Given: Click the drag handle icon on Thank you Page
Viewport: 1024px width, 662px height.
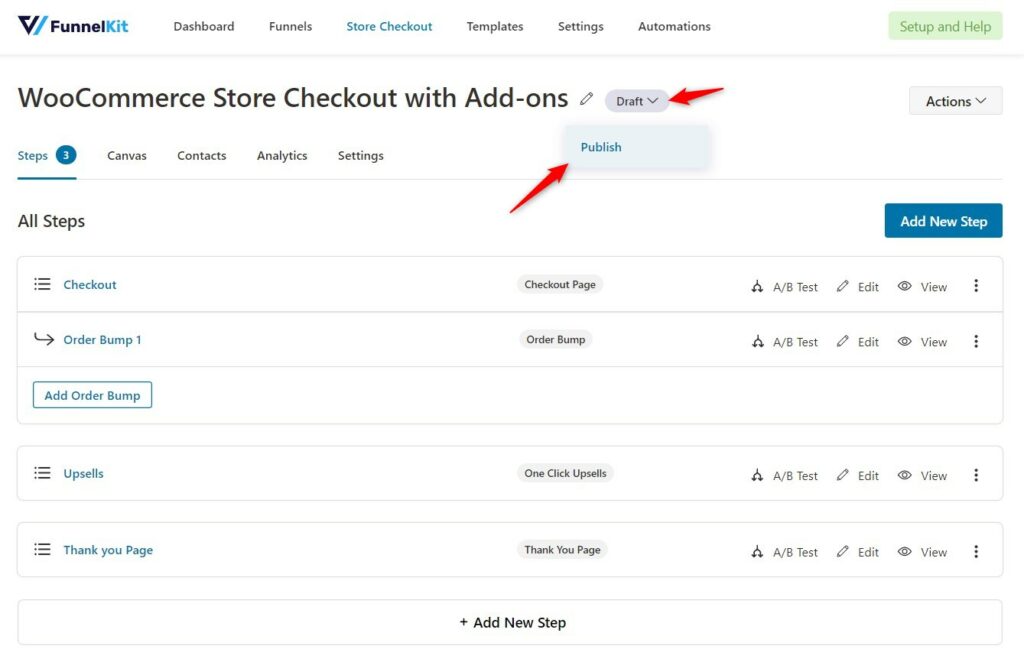Looking at the screenshot, I should [42, 549].
